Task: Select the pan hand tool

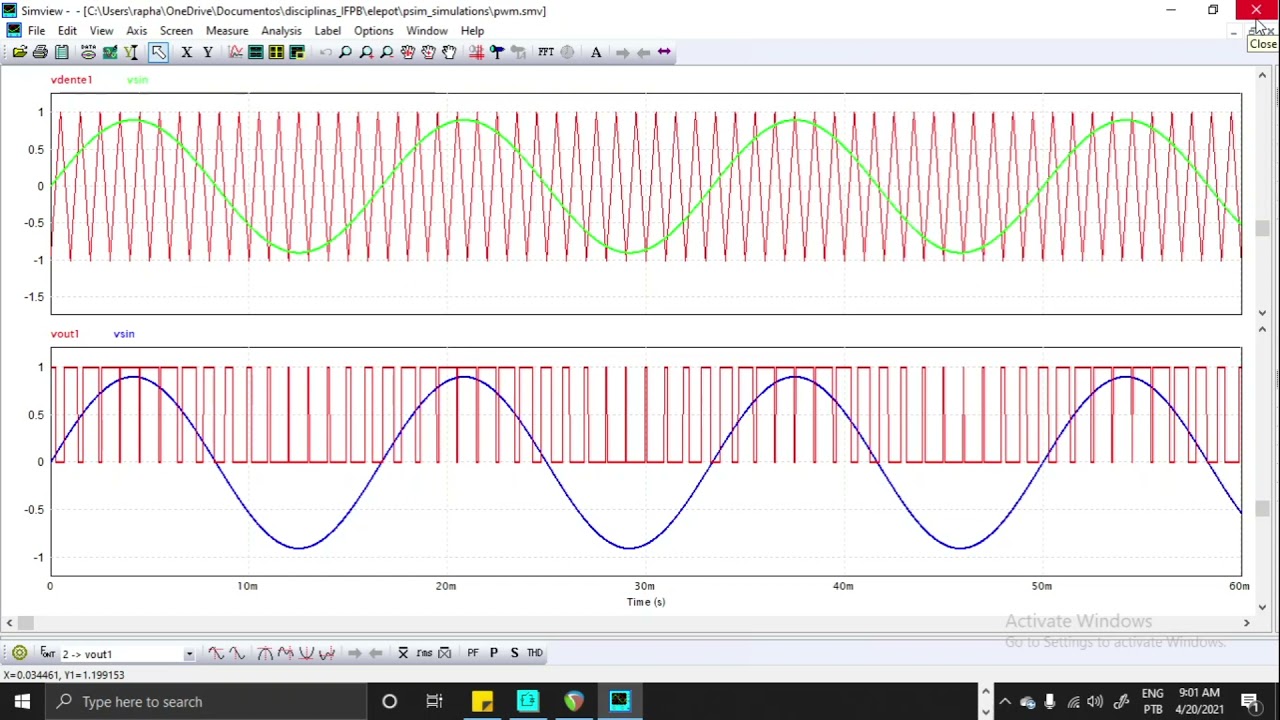Action: tap(449, 52)
